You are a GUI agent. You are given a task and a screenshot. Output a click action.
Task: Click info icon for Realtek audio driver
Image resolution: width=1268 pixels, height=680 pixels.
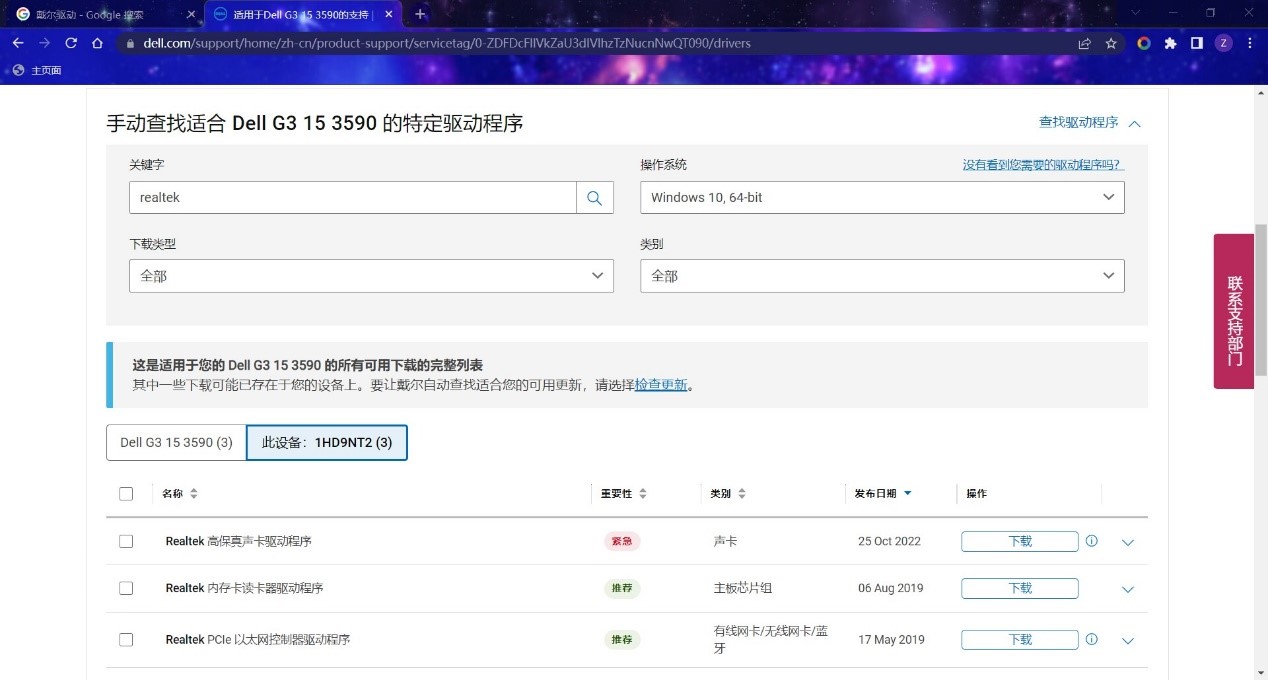pos(1091,541)
